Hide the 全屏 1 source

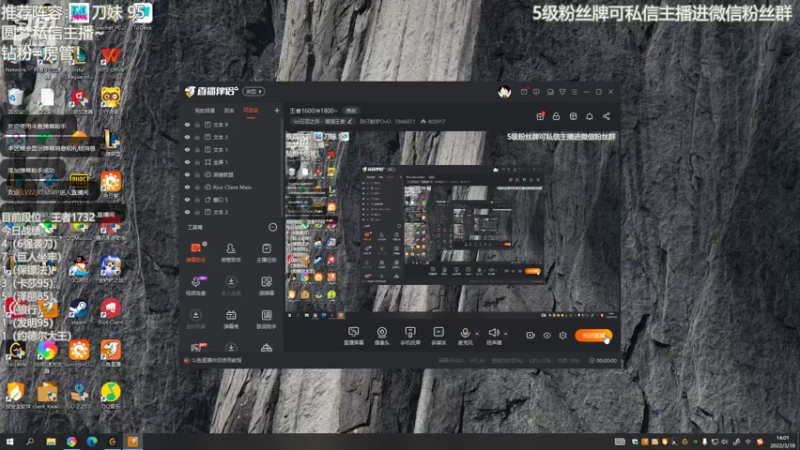pyautogui.click(x=187, y=162)
